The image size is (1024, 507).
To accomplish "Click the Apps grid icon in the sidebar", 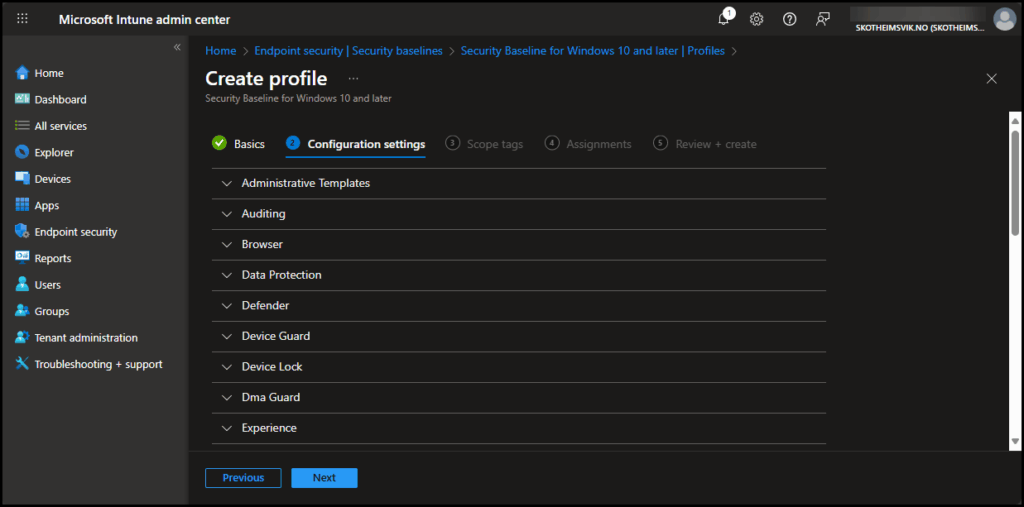I will 22,205.
